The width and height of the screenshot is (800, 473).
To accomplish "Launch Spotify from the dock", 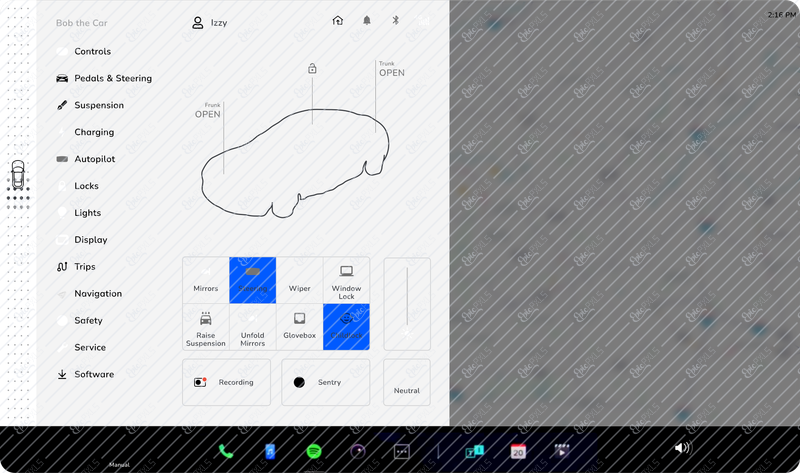I will click(x=314, y=451).
